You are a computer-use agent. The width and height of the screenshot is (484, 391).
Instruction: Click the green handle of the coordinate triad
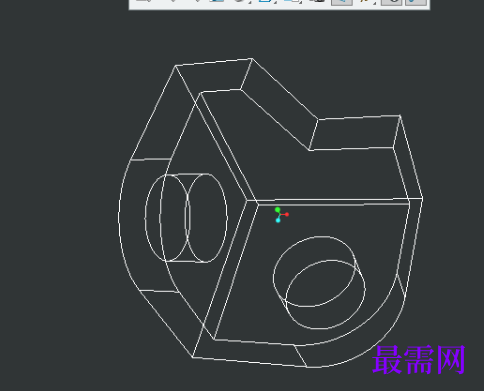277,210
